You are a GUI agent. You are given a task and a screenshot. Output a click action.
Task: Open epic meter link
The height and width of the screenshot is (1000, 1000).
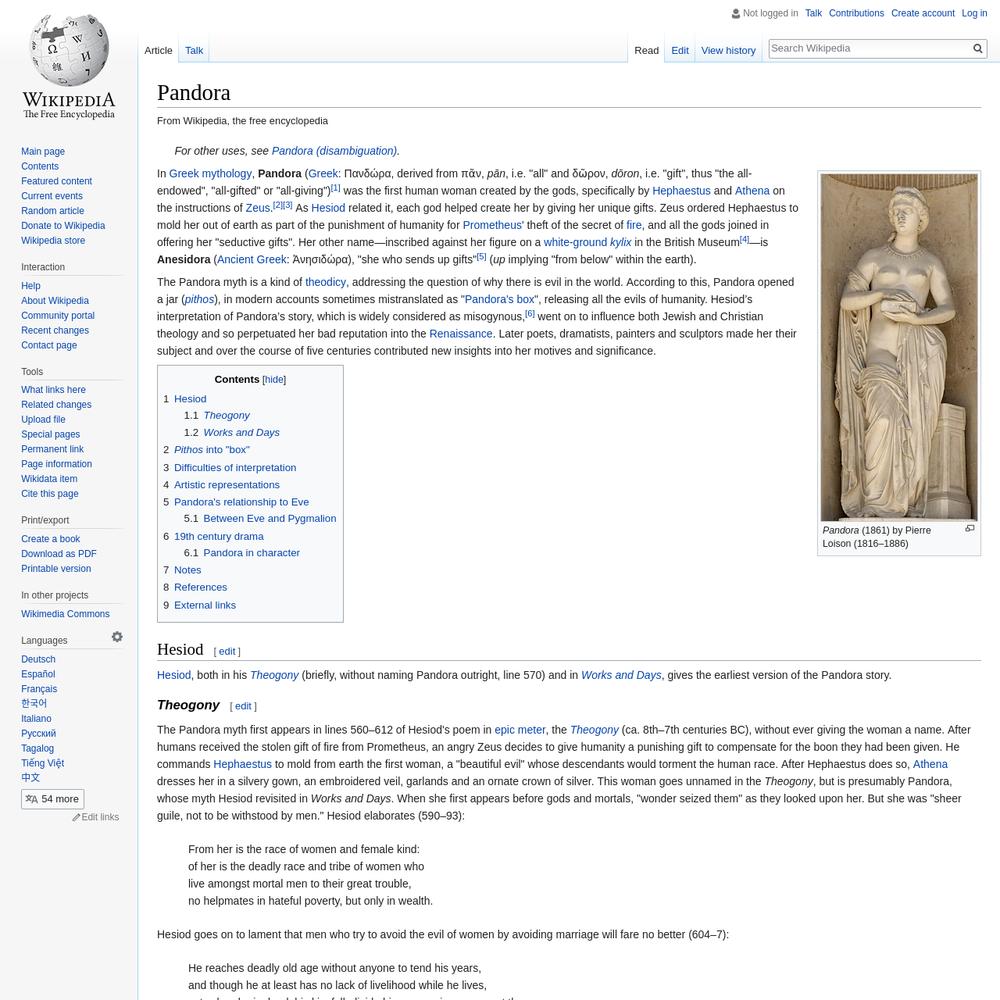[520, 730]
